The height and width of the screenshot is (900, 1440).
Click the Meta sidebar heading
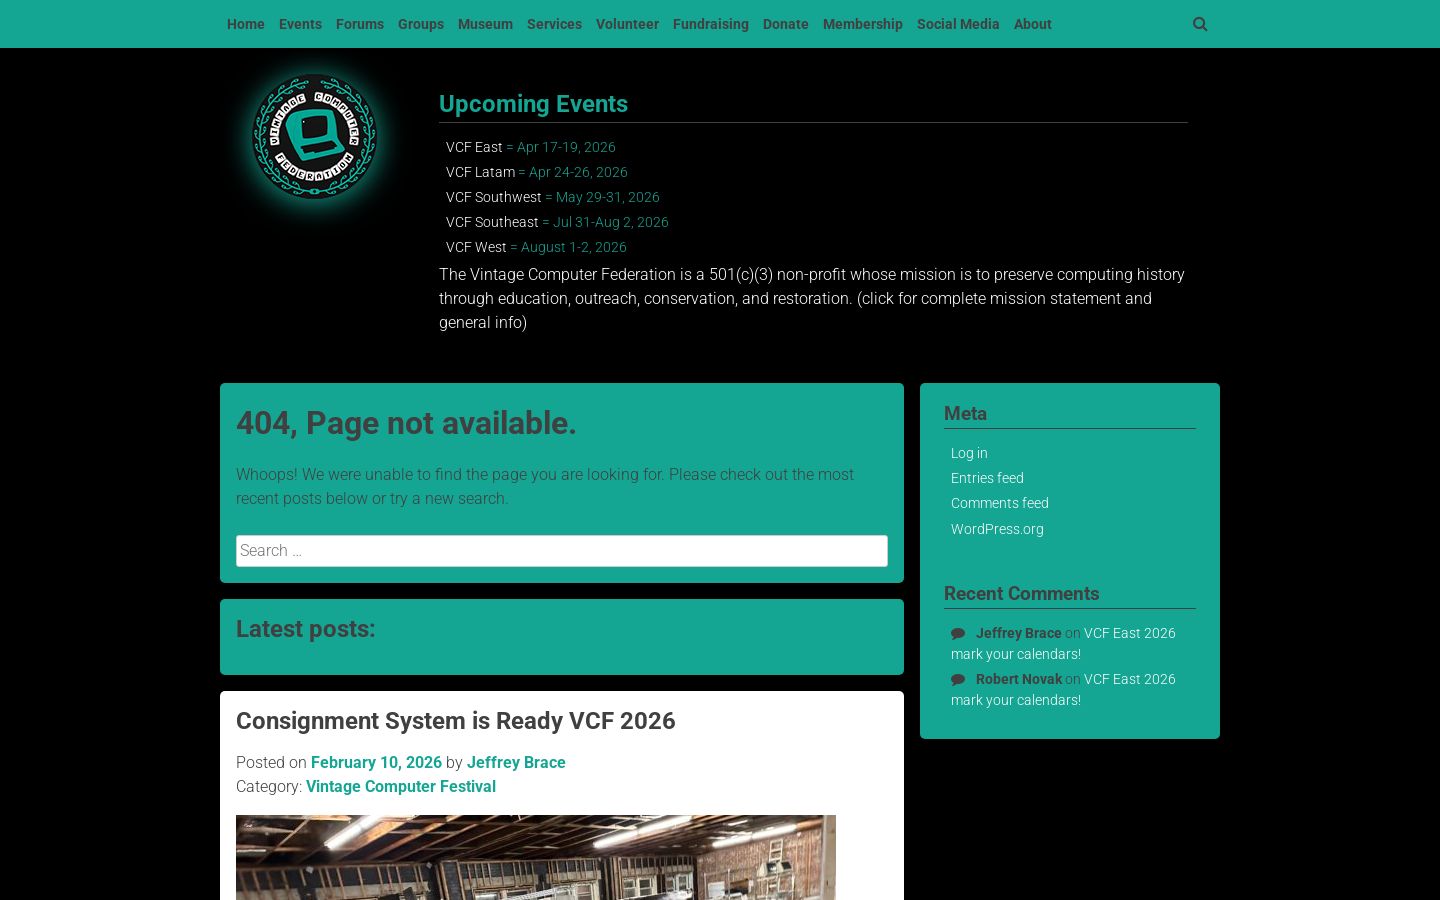click(x=965, y=413)
